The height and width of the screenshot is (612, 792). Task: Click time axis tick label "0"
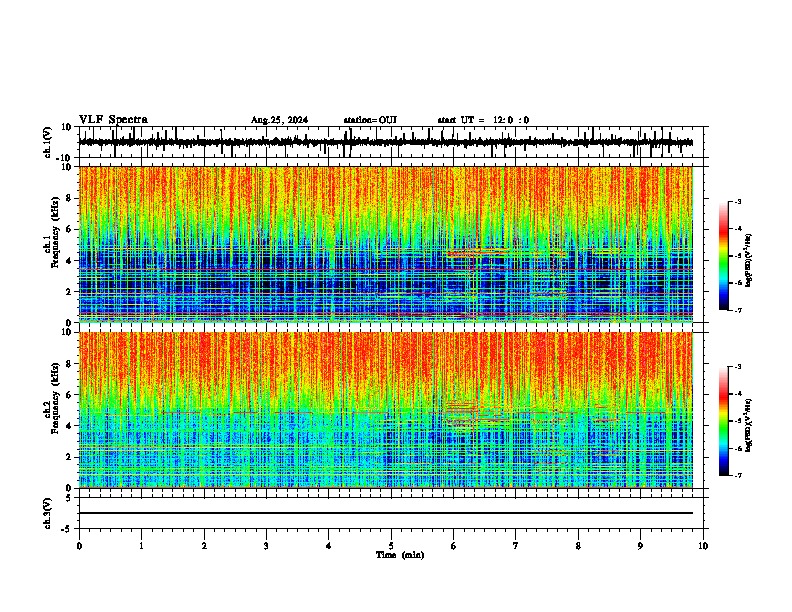pyautogui.click(x=79, y=546)
